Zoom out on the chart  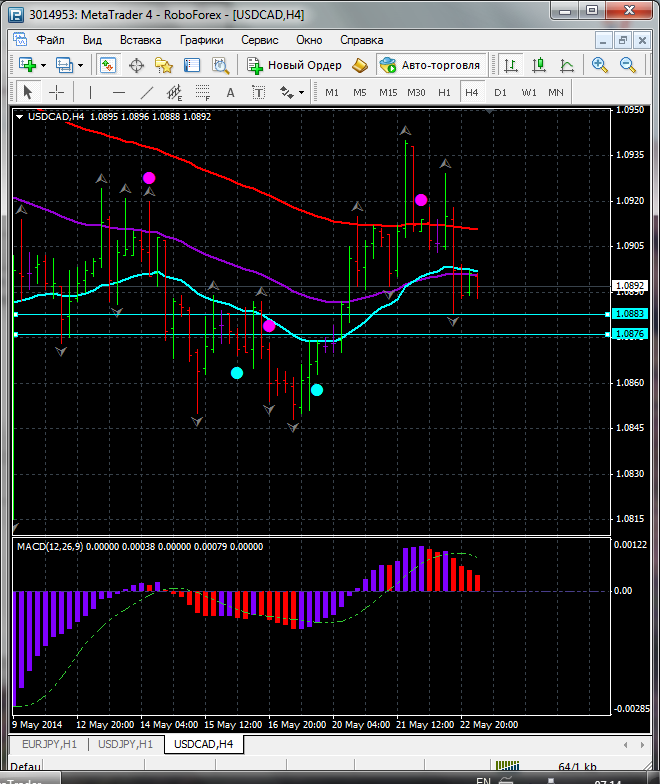click(x=628, y=65)
